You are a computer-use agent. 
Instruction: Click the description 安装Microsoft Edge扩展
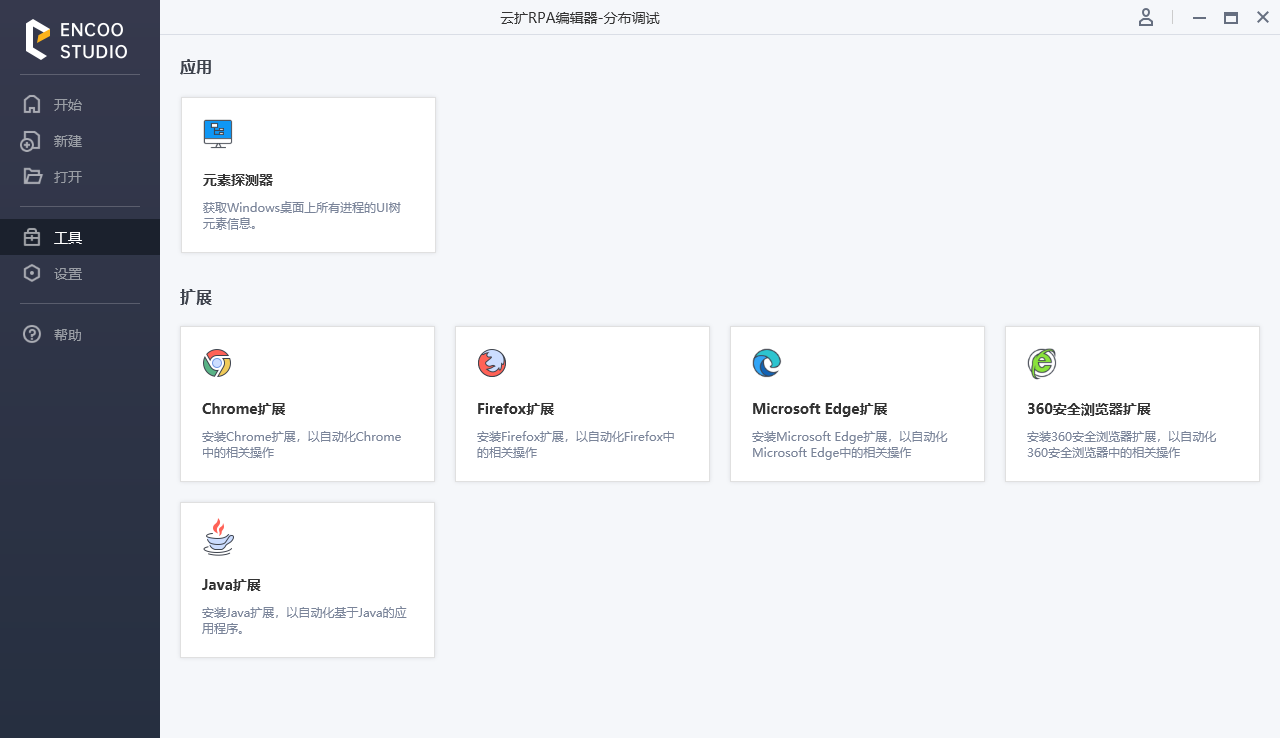pyautogui.click(x=850, y=445)
